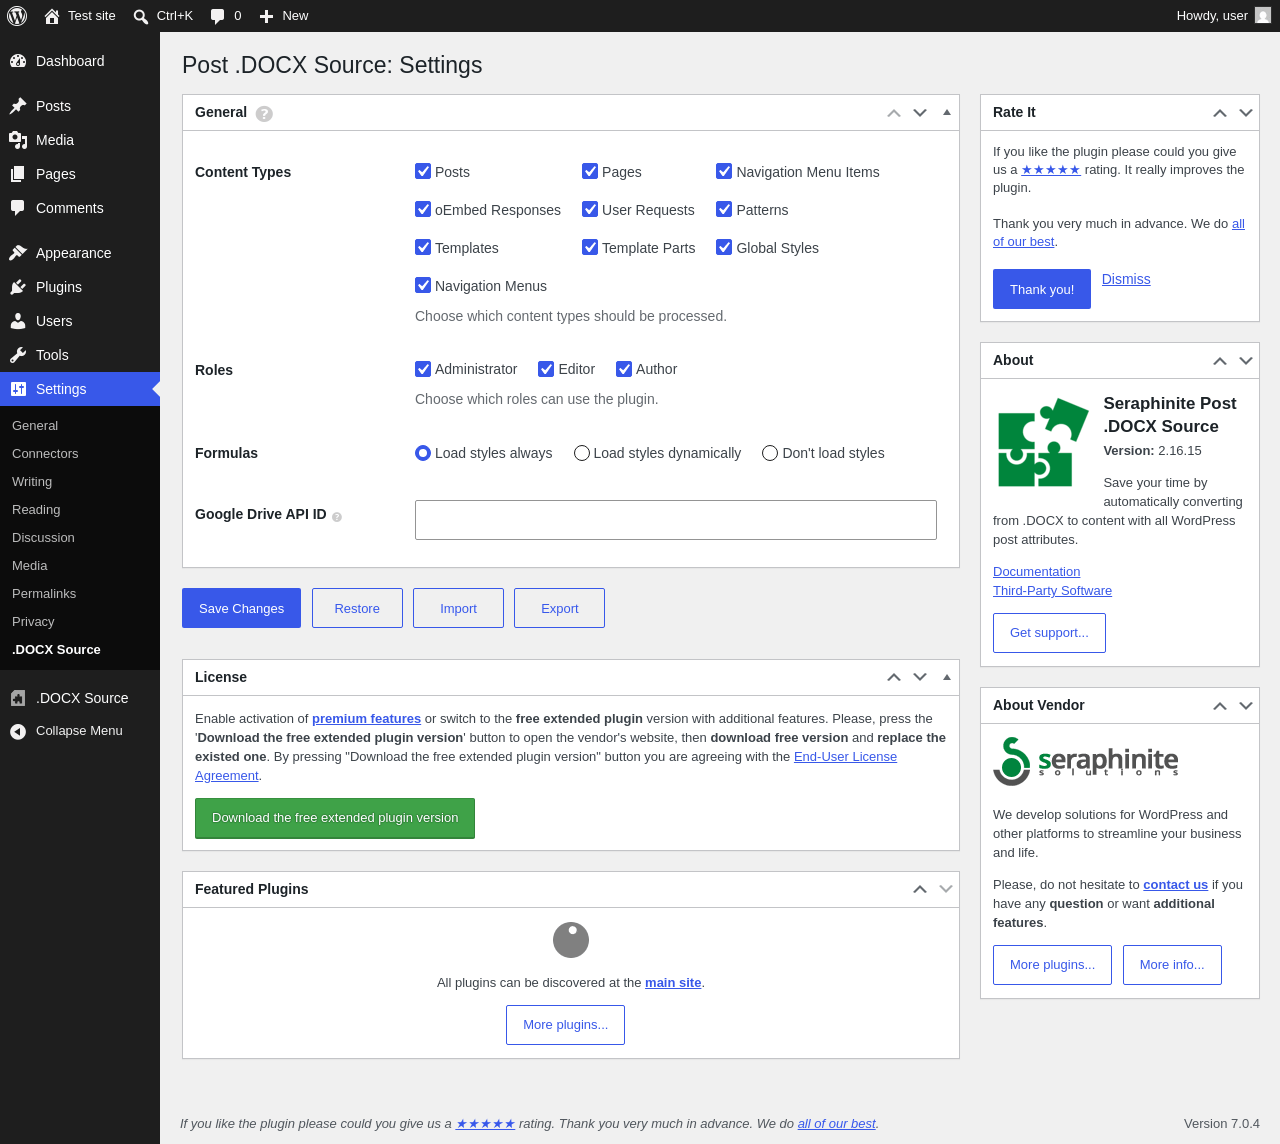This screenshot has width=1280, height=1144.
Task: Open the Writing settings submenu
Action: click(32, 482)
